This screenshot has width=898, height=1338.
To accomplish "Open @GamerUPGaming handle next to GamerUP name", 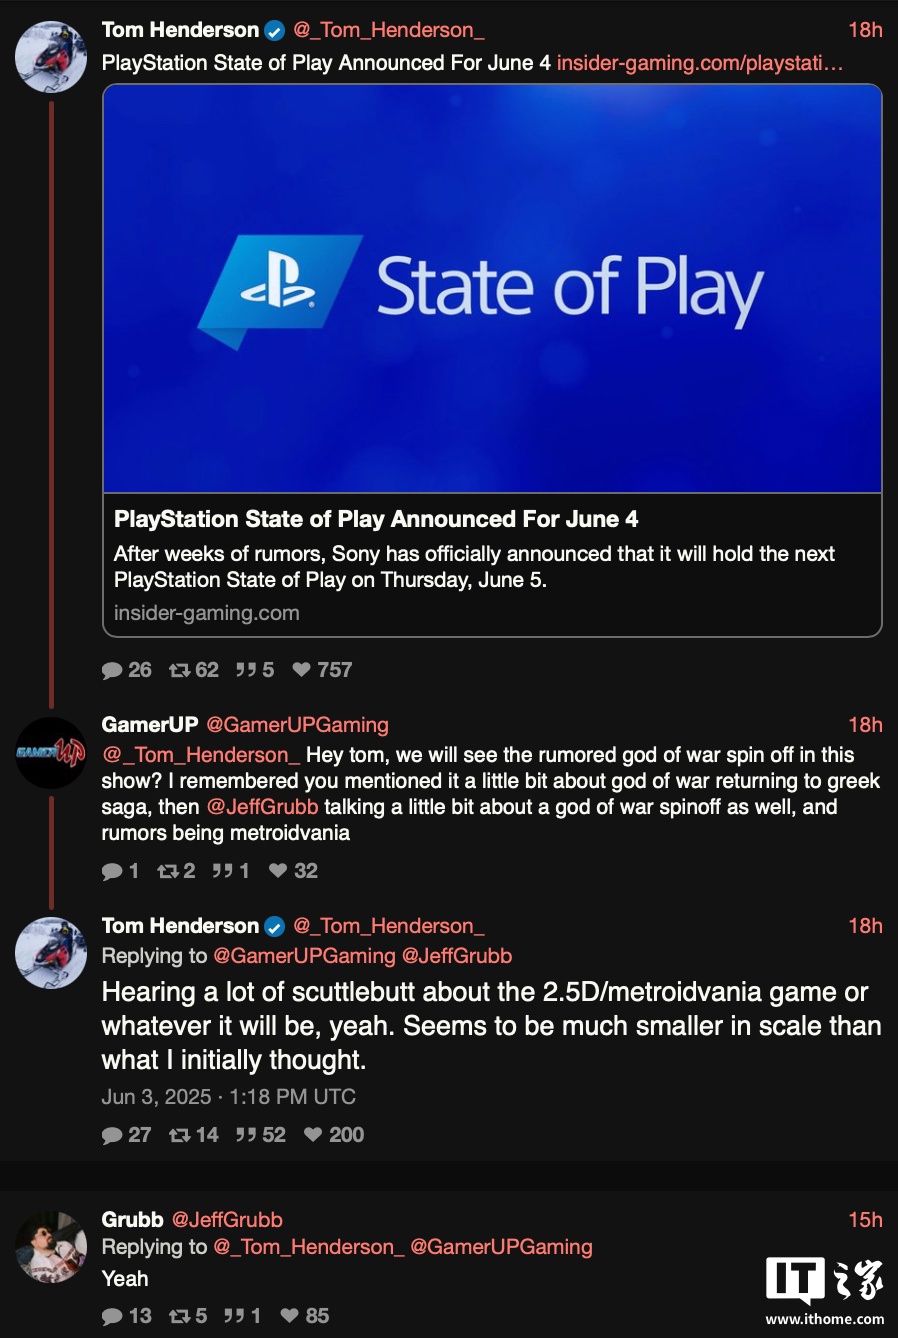I will [x=297, y=725].
